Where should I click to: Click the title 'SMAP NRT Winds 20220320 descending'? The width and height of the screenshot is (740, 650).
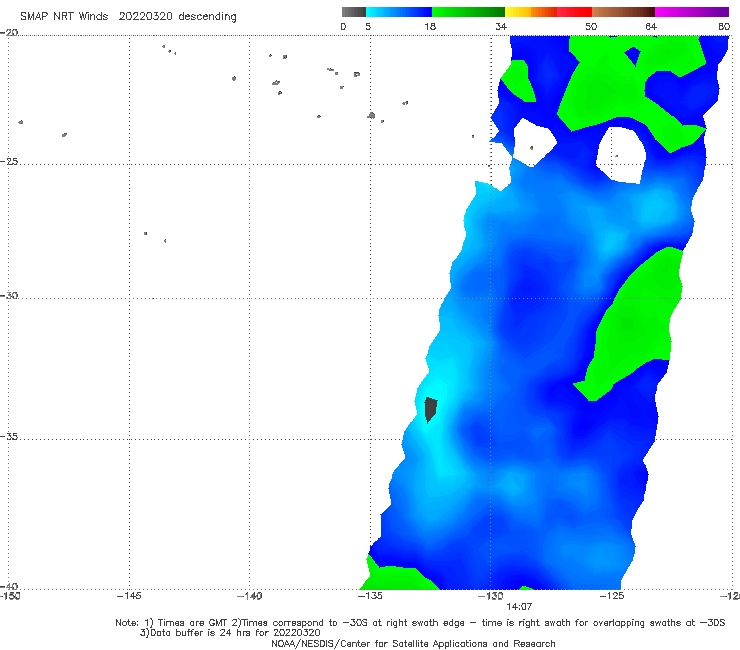(128, 17)
